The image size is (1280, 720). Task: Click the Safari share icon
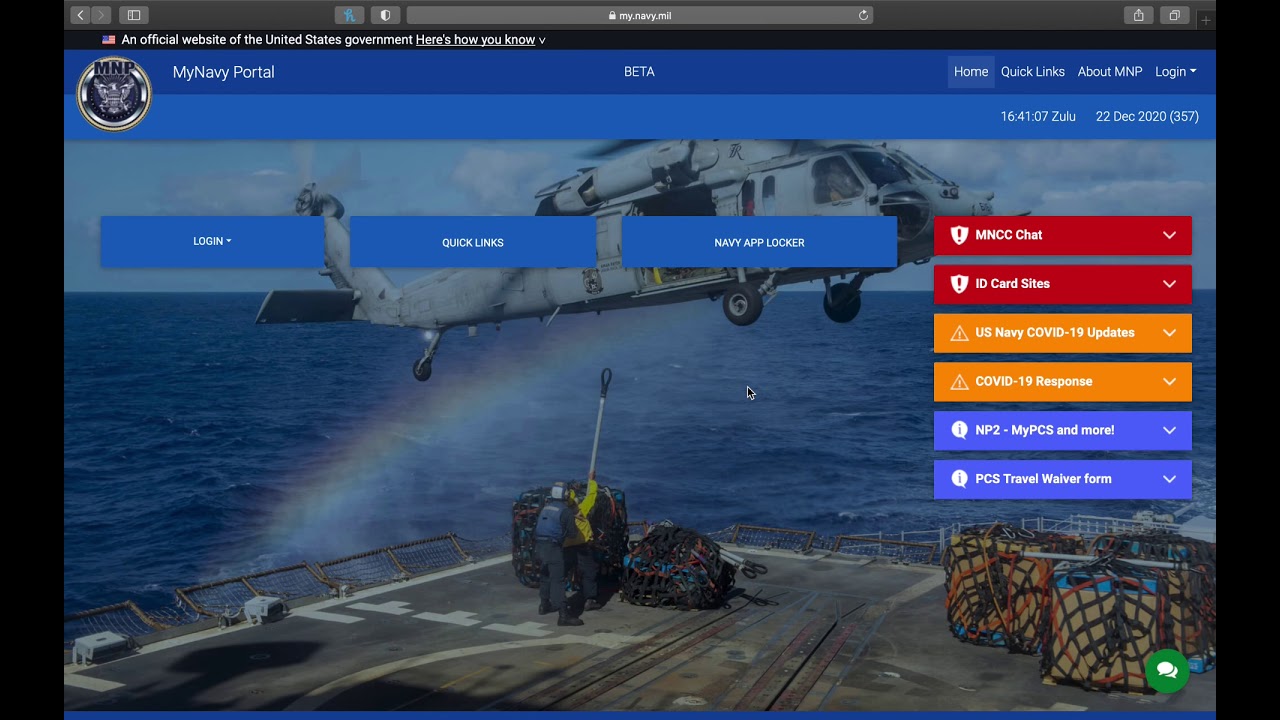click(1138, 15)
